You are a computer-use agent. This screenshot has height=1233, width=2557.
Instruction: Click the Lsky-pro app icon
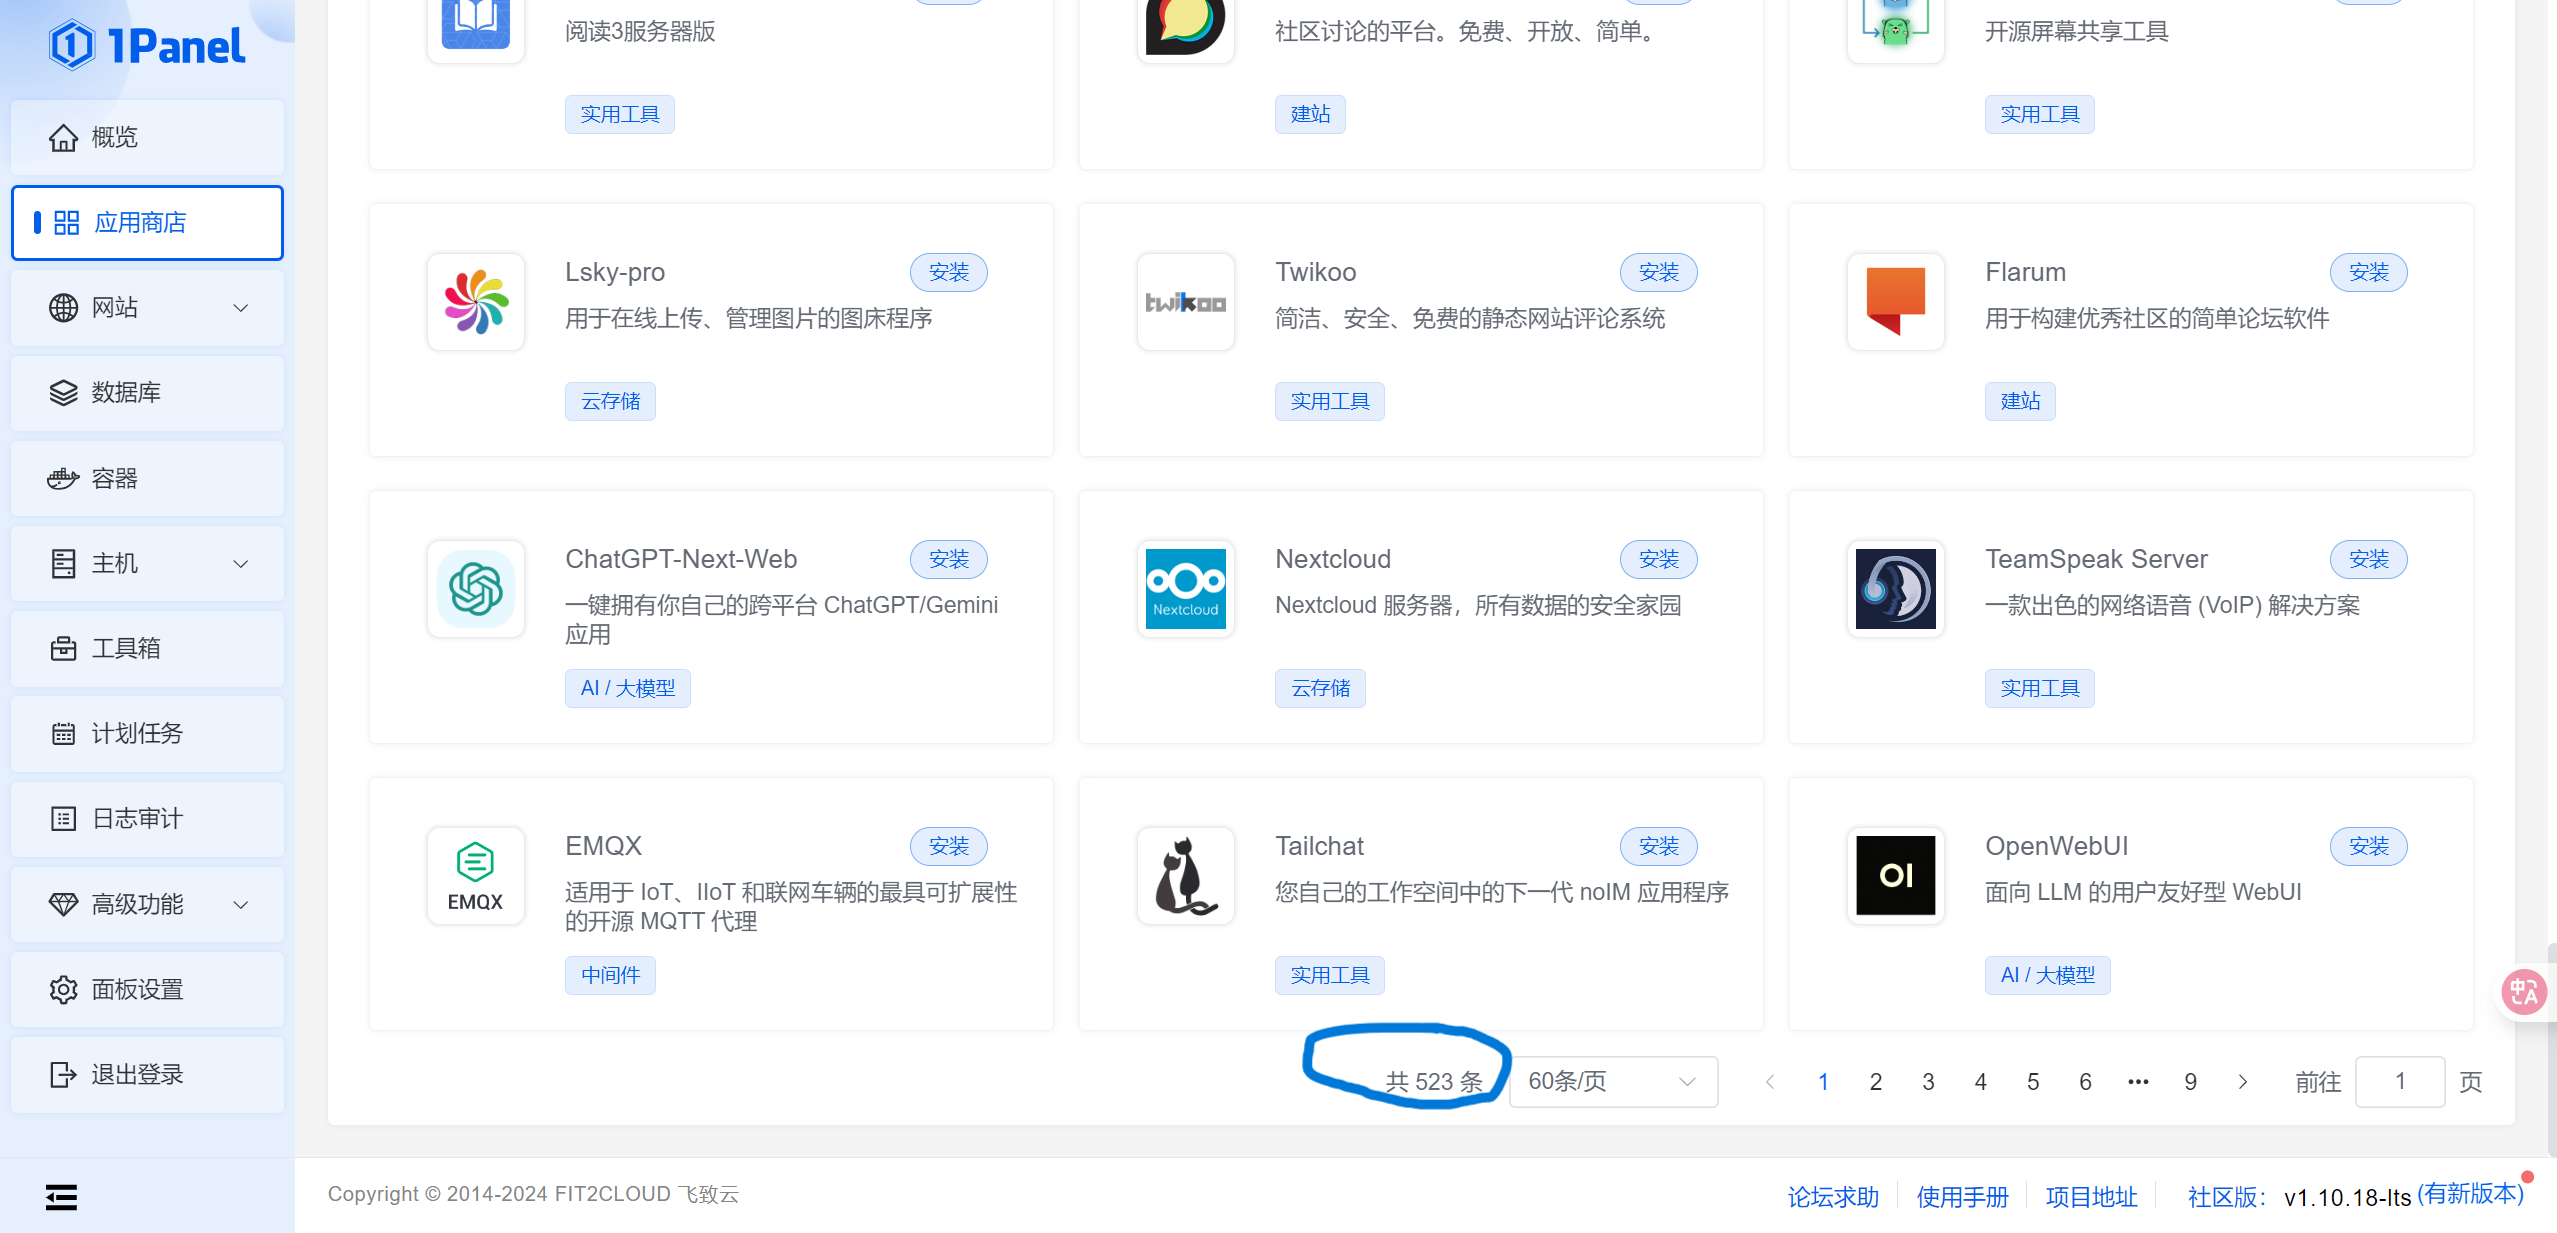pyautogui.click(x=476, y=302)
